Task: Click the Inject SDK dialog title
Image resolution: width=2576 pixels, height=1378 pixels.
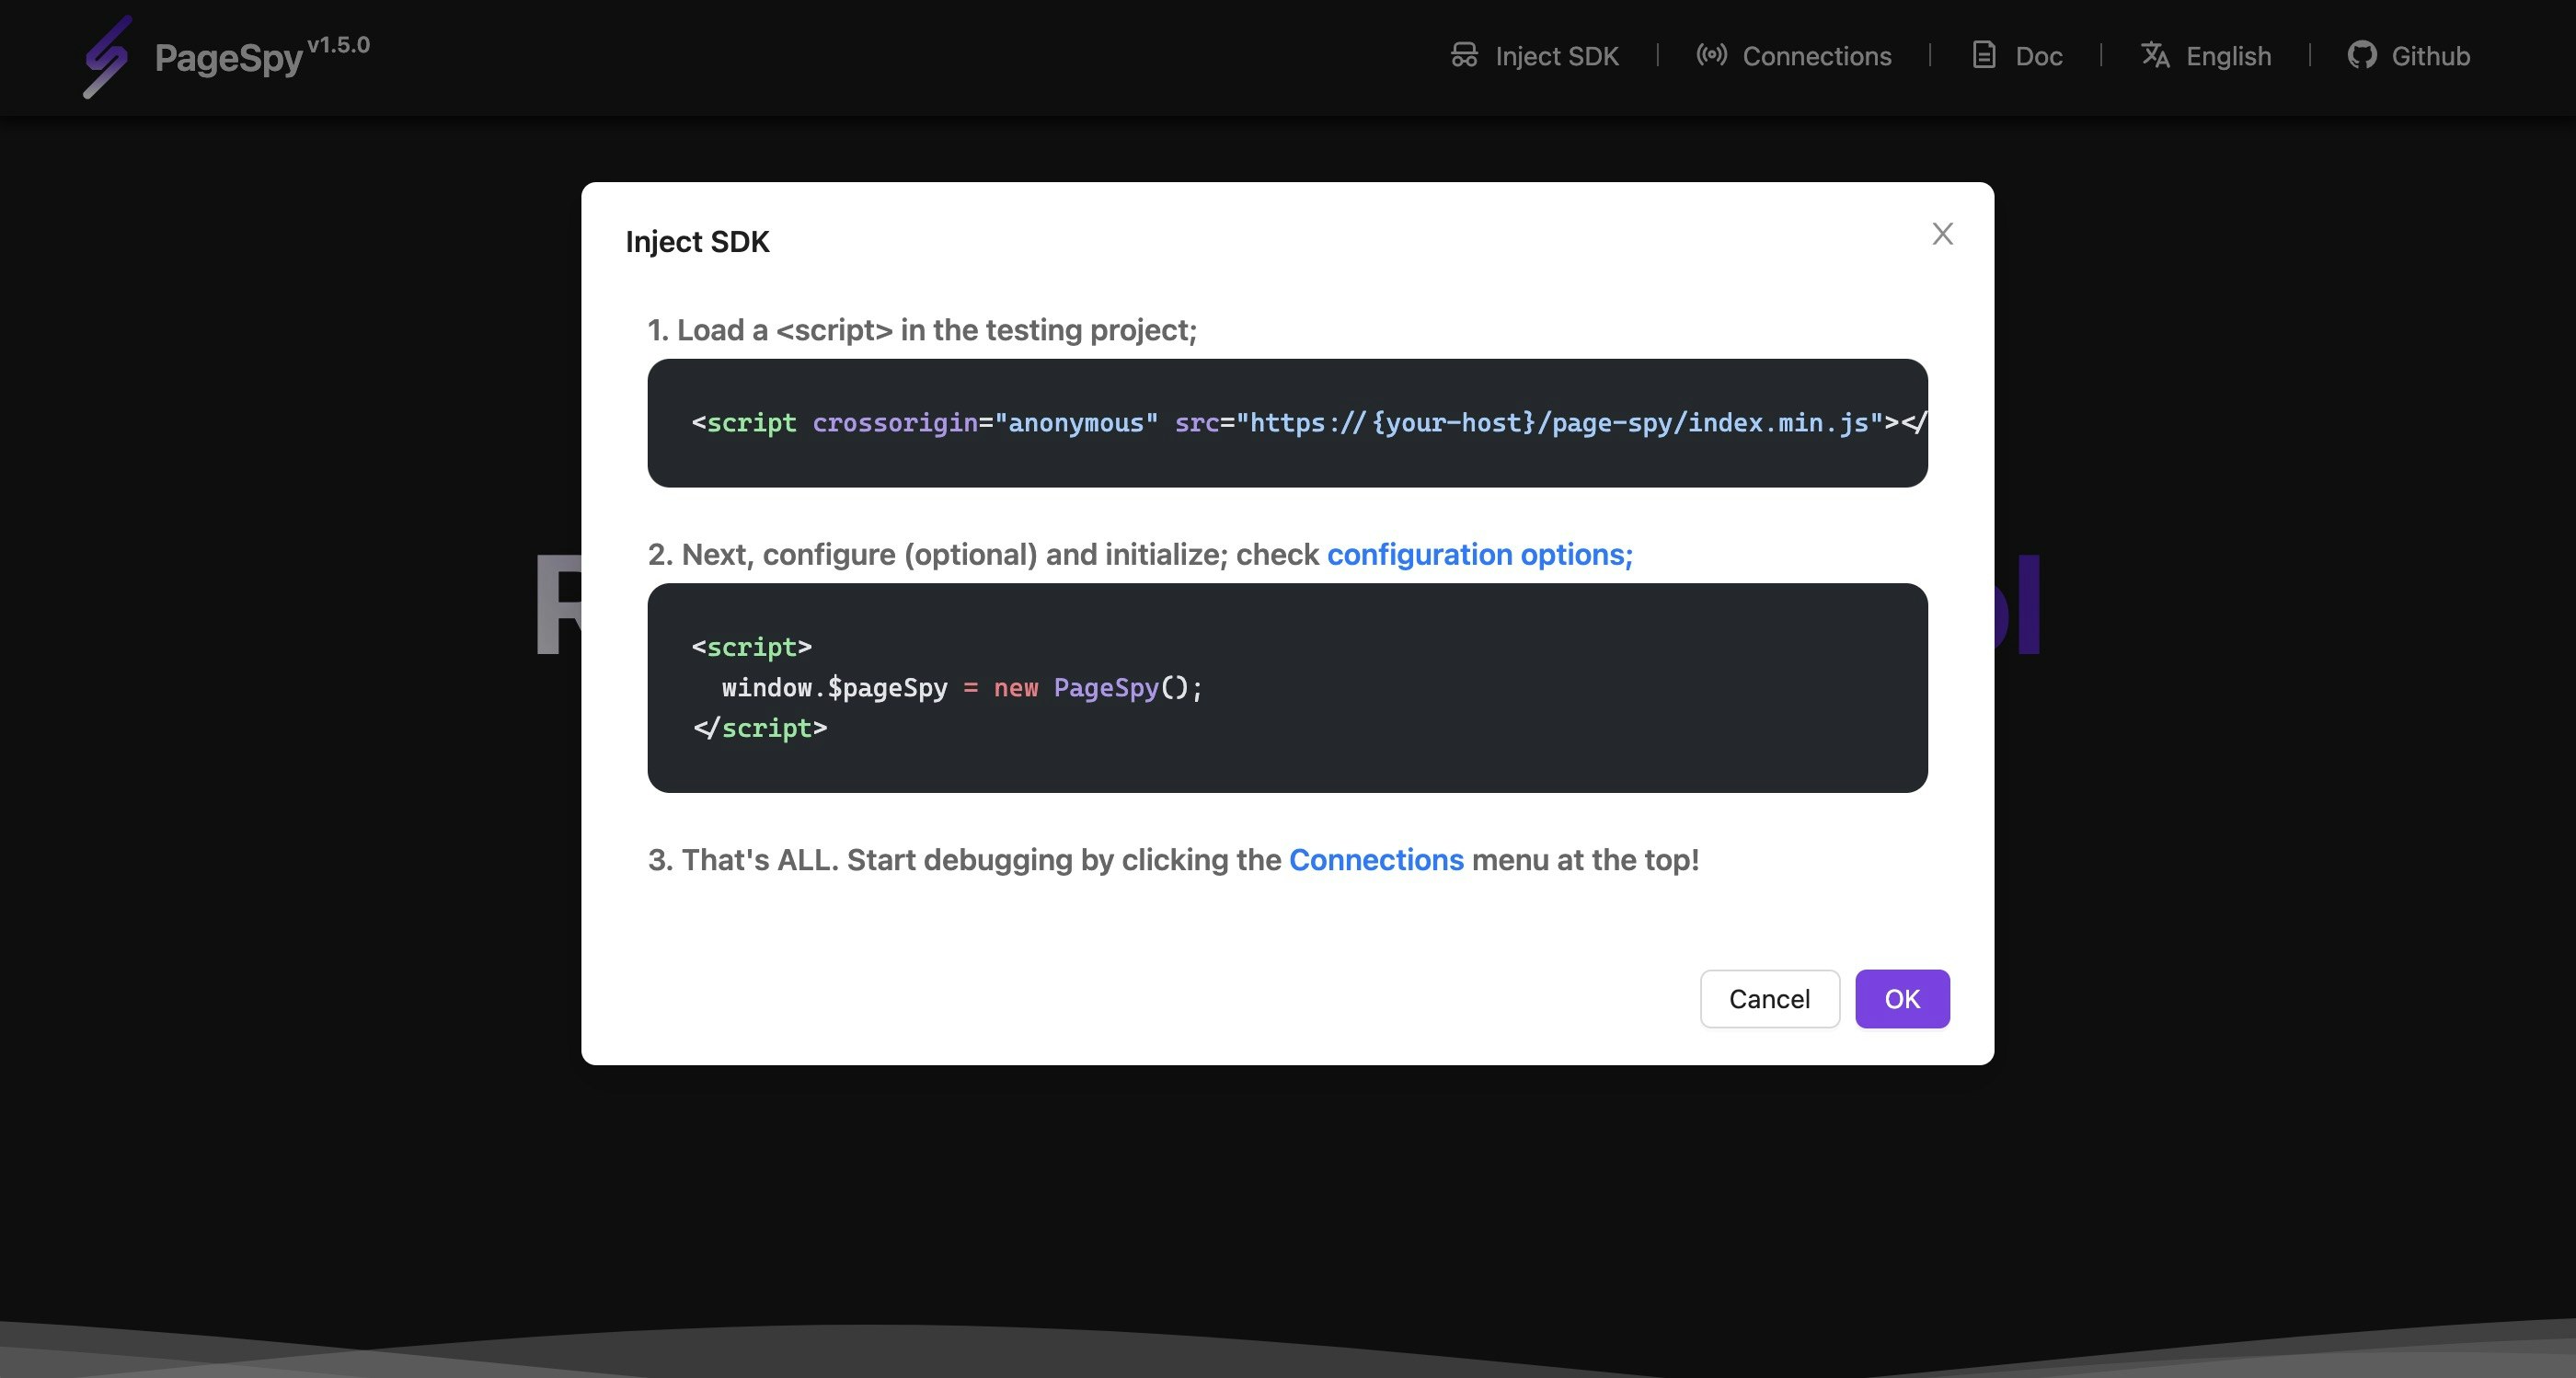Action: [697, 242]
